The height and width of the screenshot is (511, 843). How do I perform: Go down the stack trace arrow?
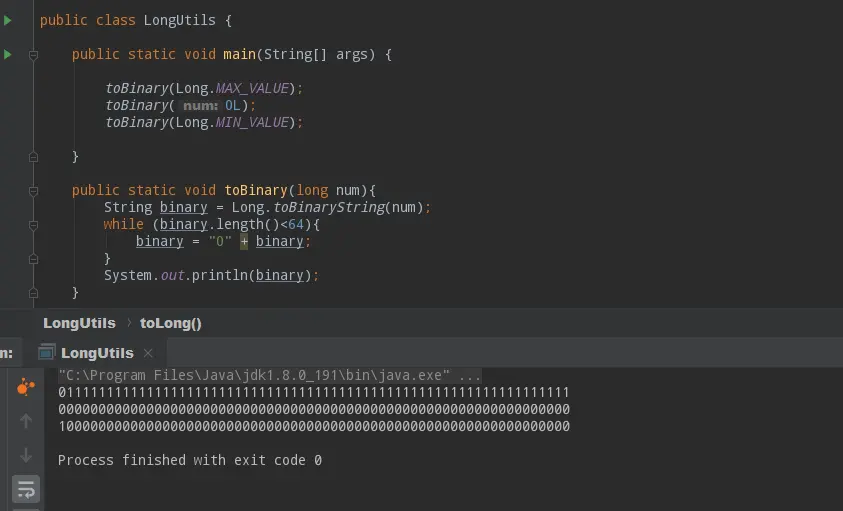tap(26, 455)
